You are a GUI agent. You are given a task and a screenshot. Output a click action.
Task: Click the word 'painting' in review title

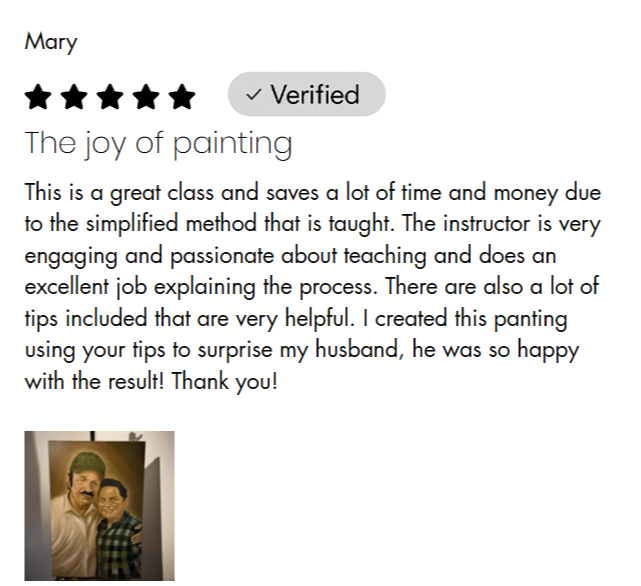click(233, 145)
